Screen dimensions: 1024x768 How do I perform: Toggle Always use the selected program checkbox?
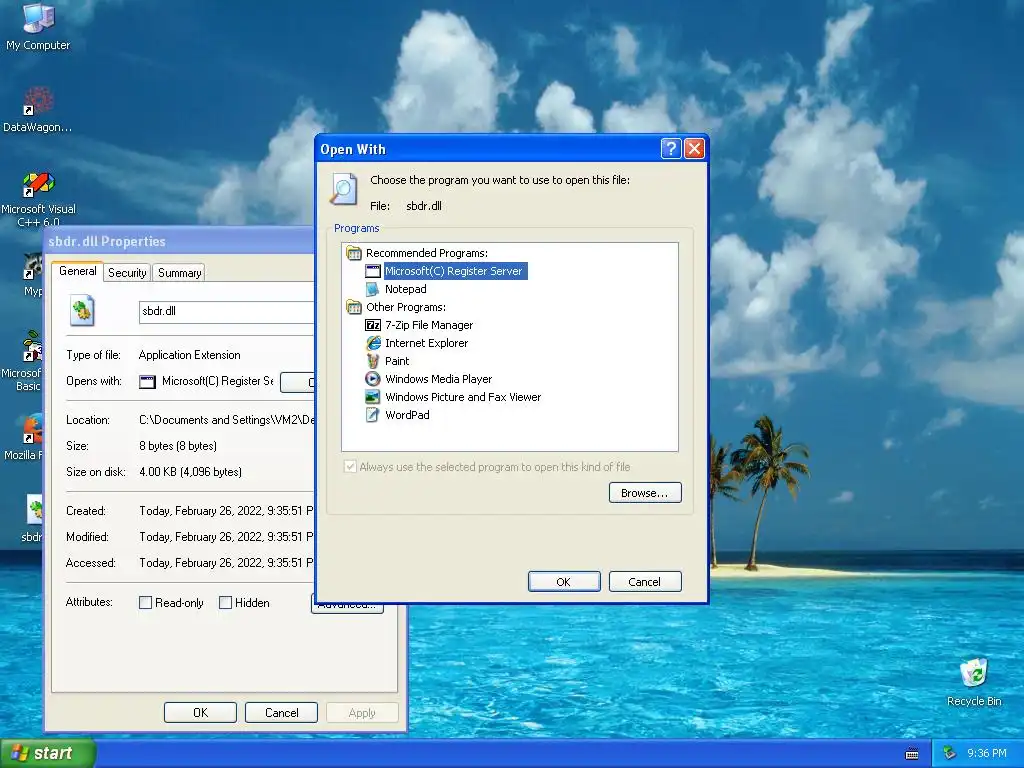[350, 467]
